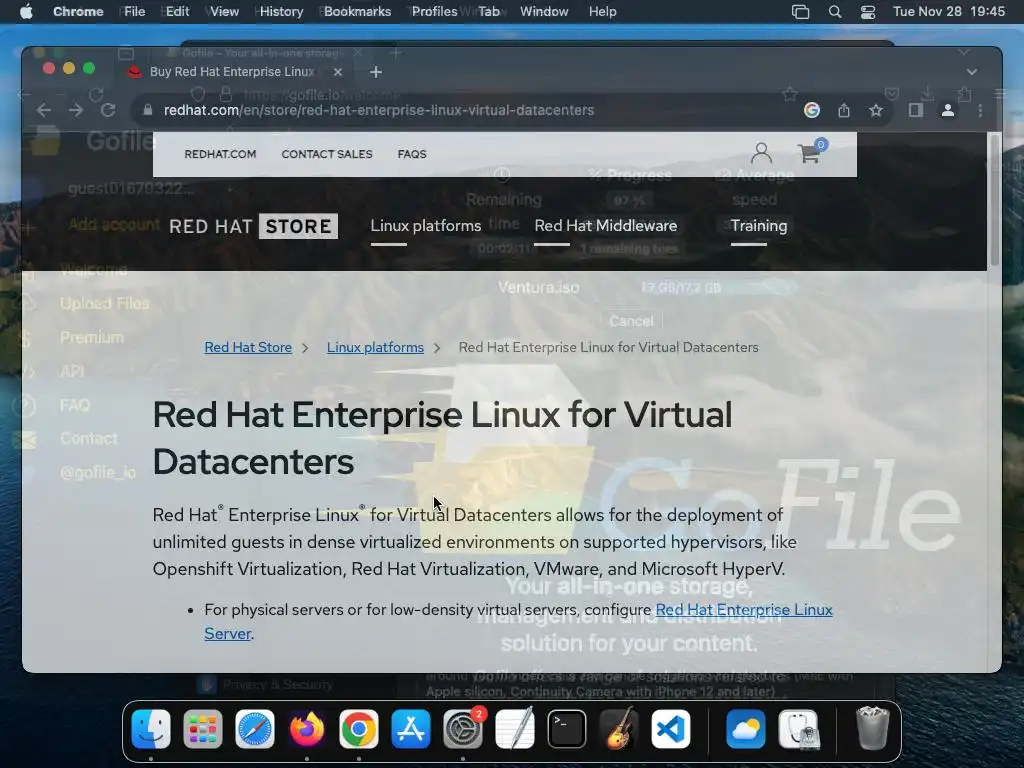Click the Red Hat Store logo
Screen dimensions: 1024x768
[x=253, y=226]
